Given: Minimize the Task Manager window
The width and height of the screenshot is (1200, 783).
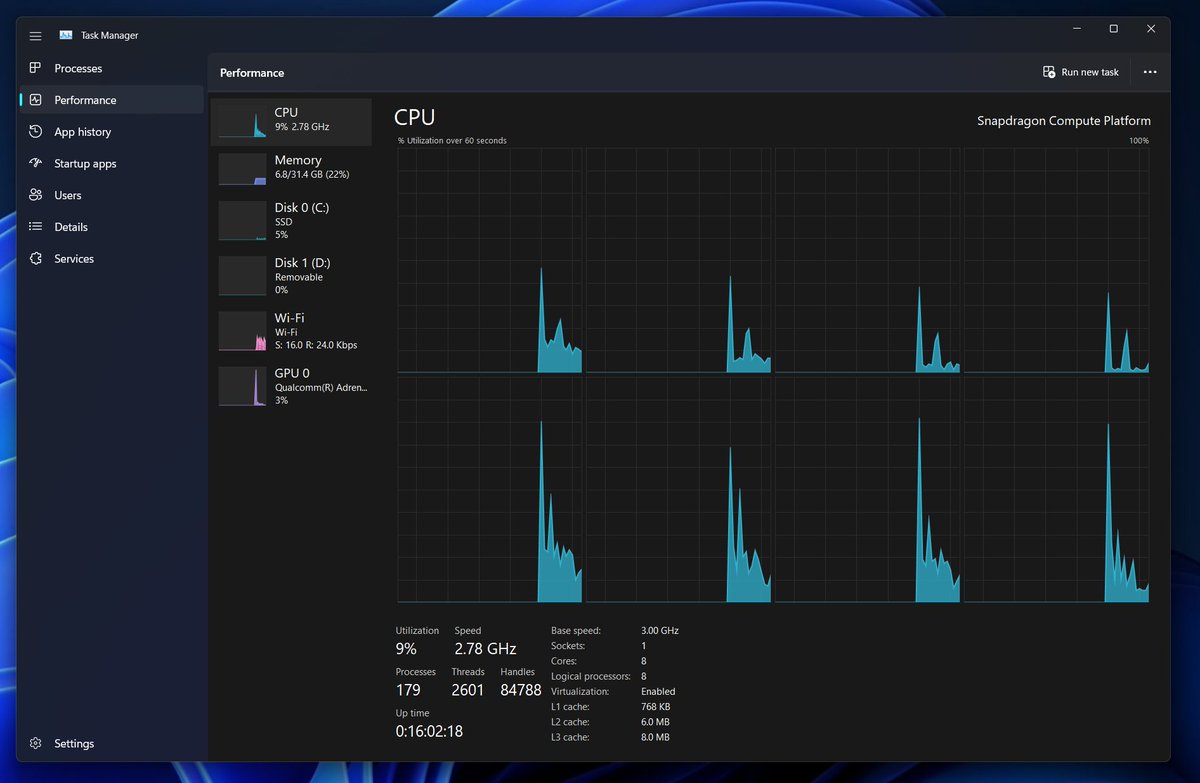Looking at the screenshot, I should click(1076, 29).
